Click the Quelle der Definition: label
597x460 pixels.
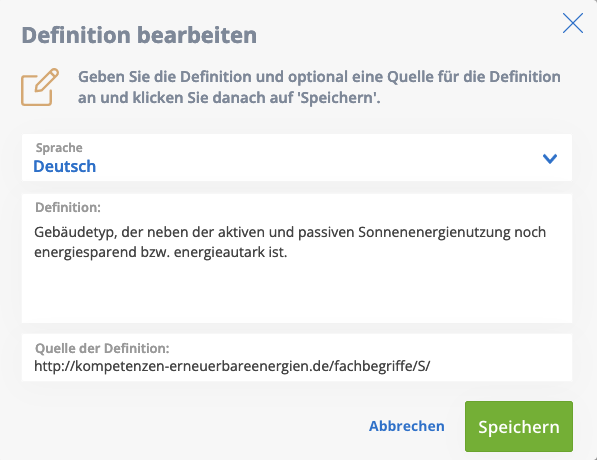[102, 348]
